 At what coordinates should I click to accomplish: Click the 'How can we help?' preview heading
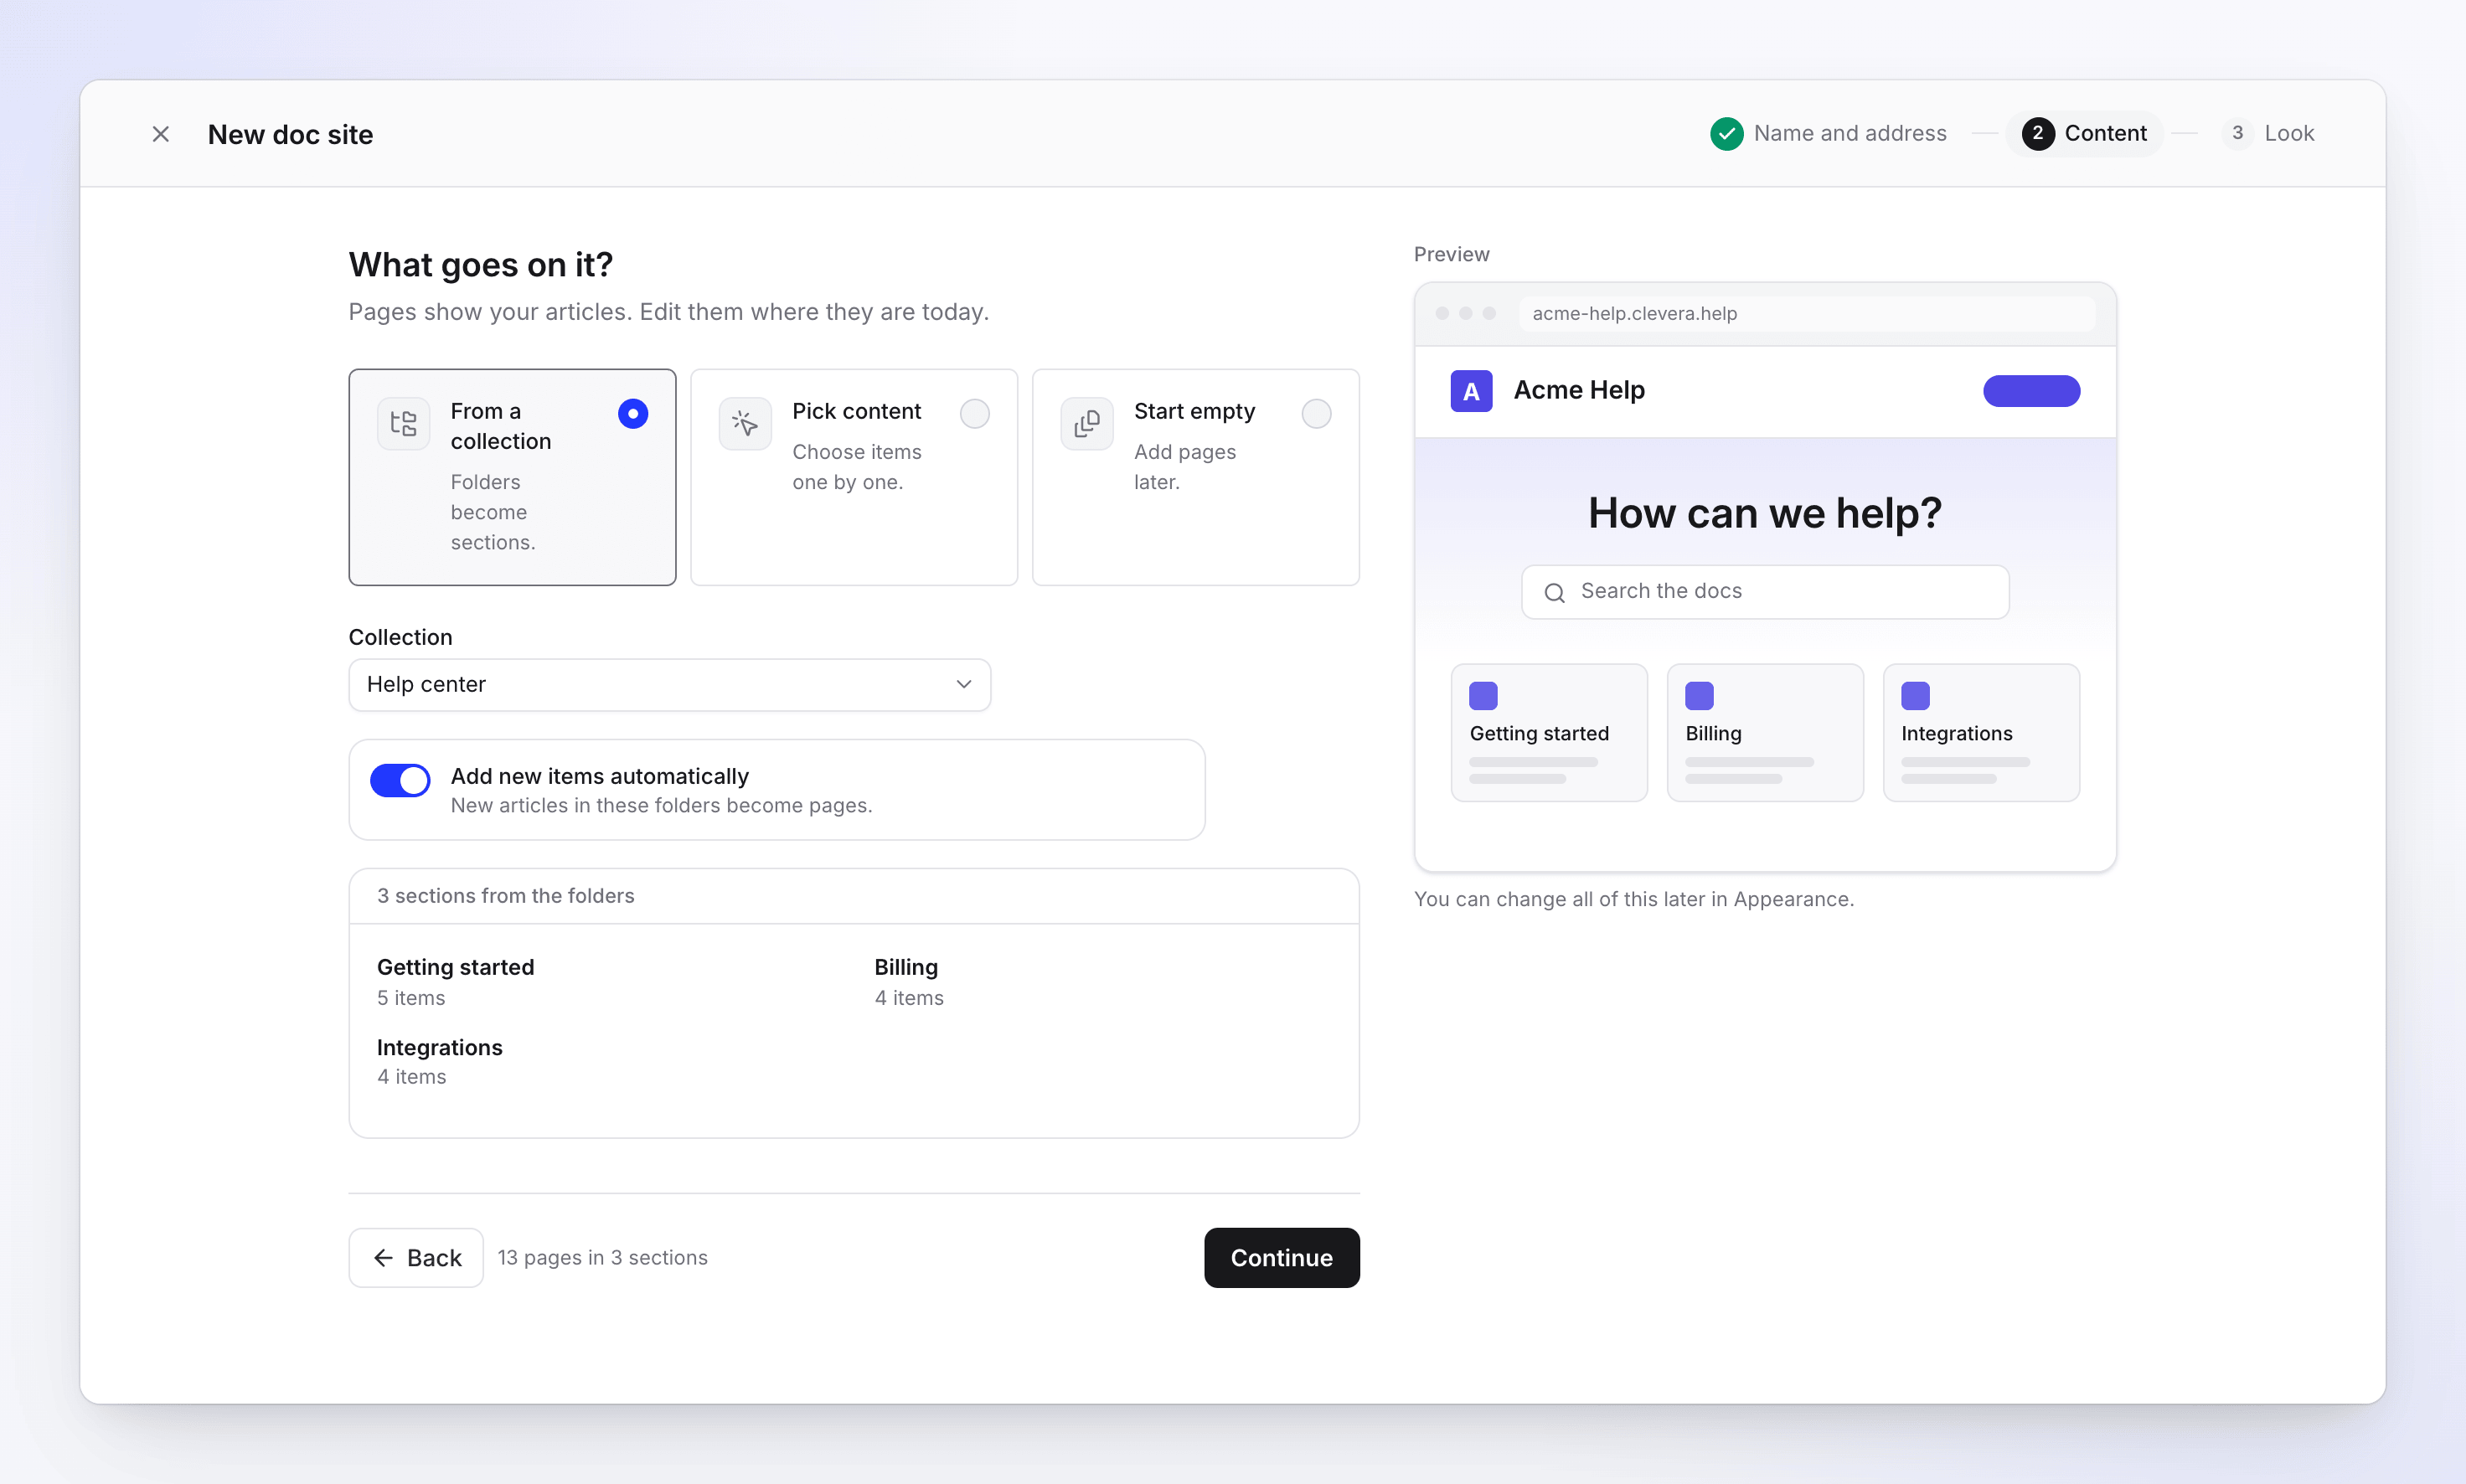1765,513
